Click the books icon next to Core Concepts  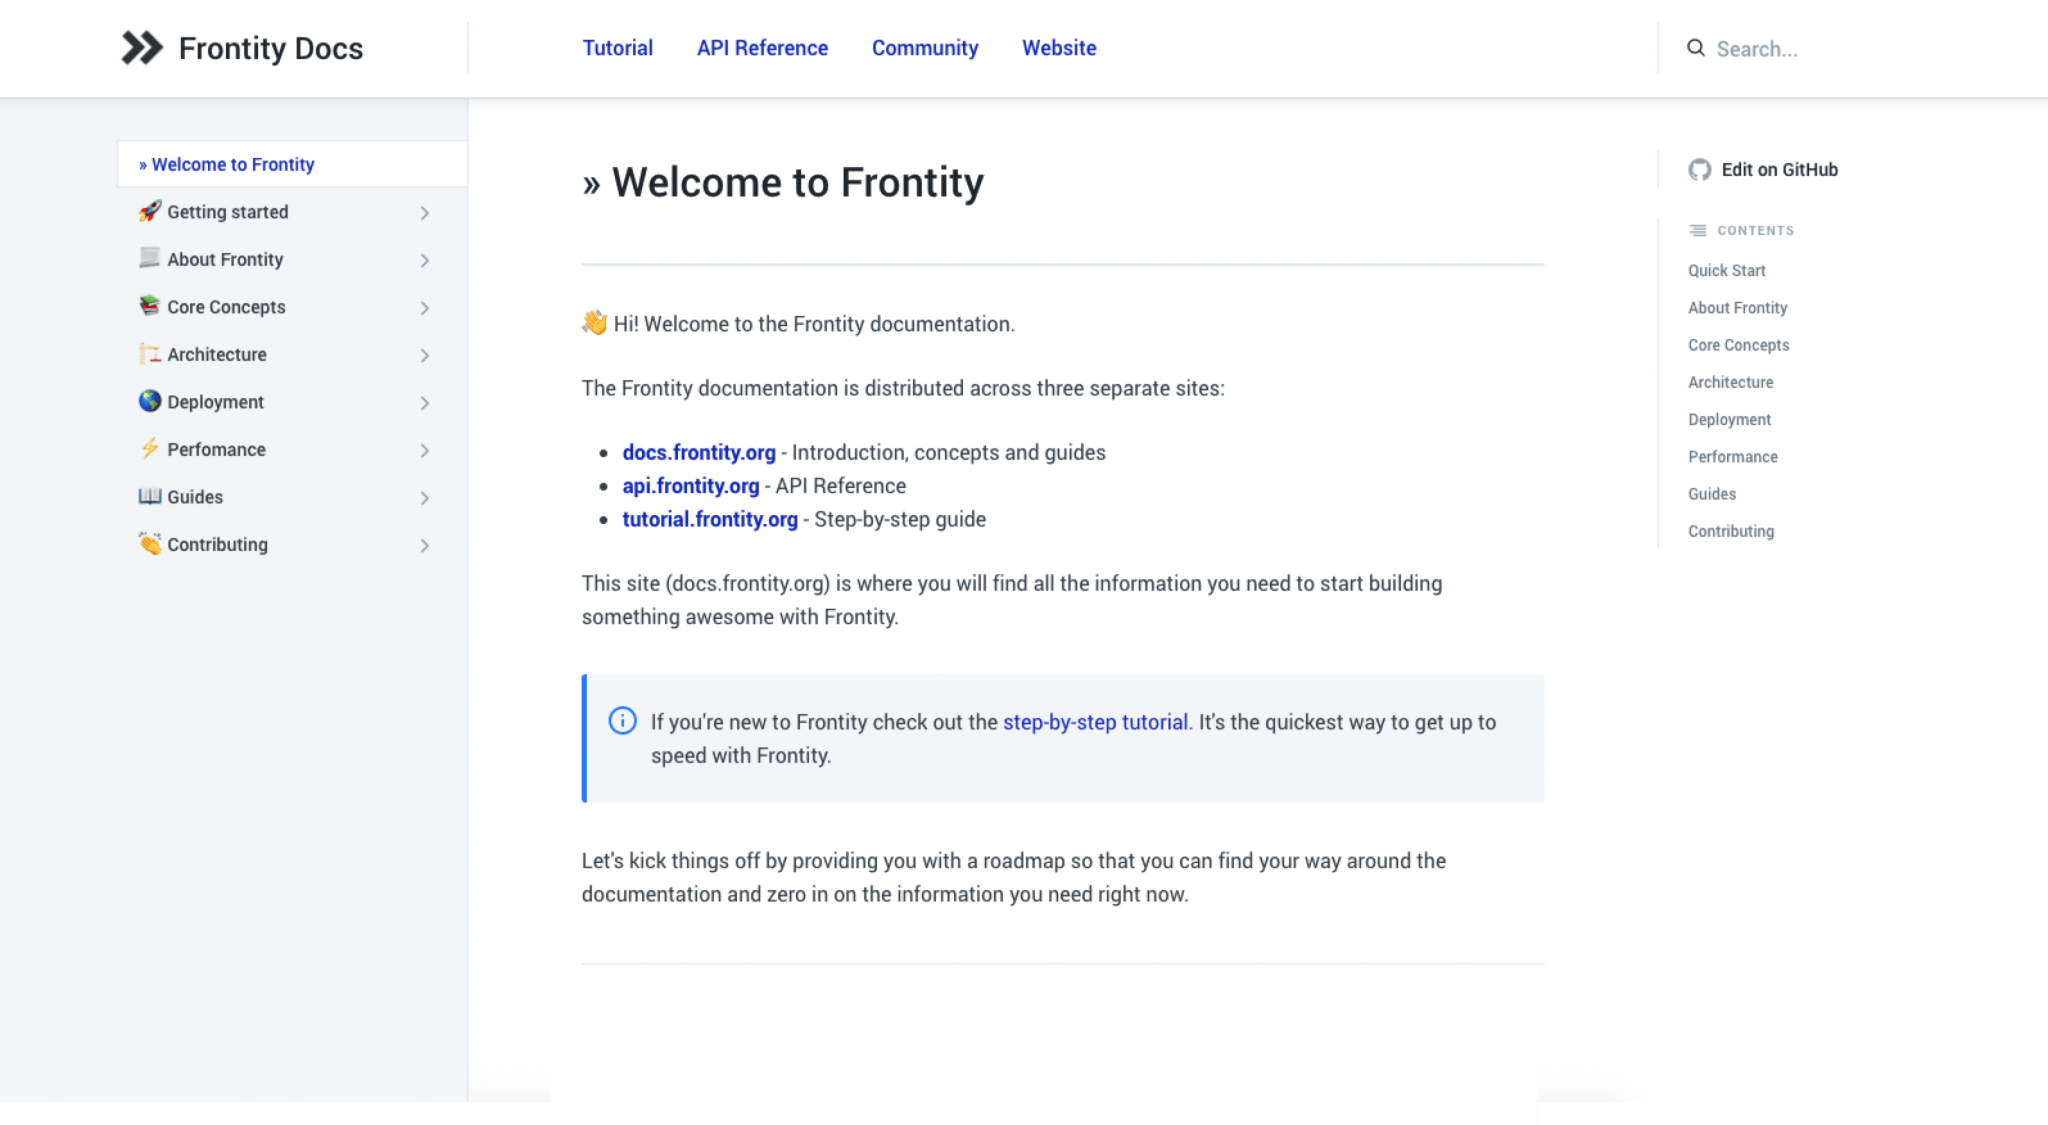(x=148, y=306)
